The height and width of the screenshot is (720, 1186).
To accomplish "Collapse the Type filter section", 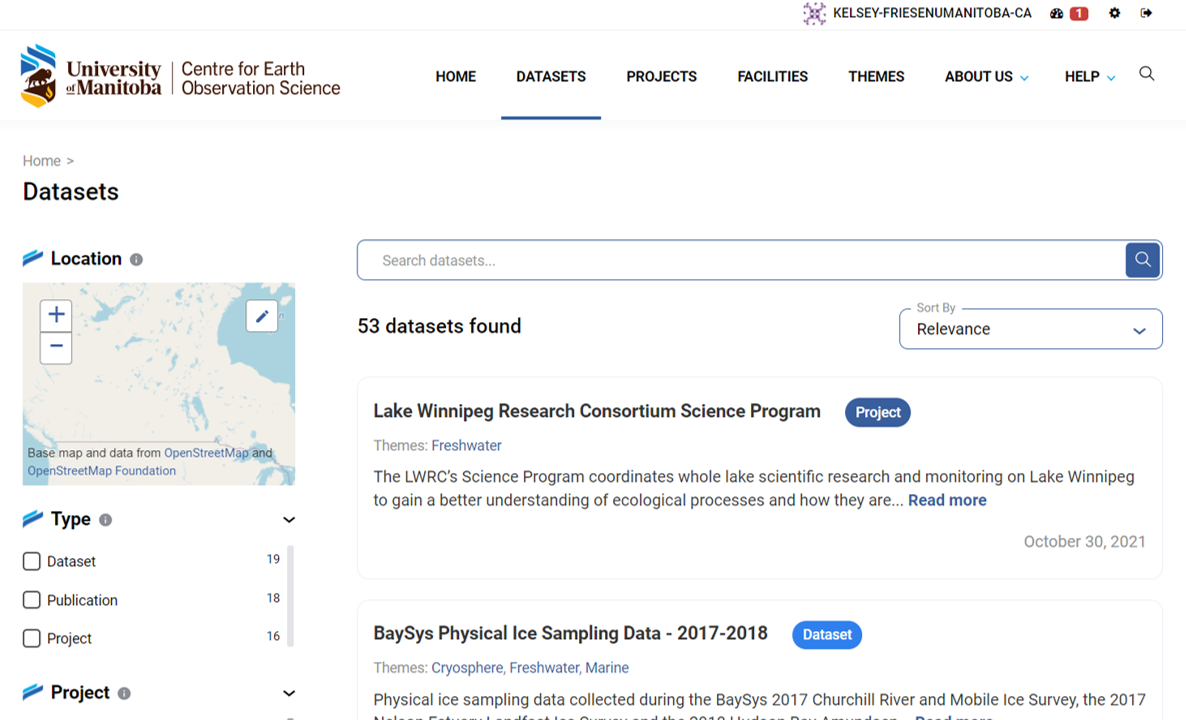I will tap(289, 520).
